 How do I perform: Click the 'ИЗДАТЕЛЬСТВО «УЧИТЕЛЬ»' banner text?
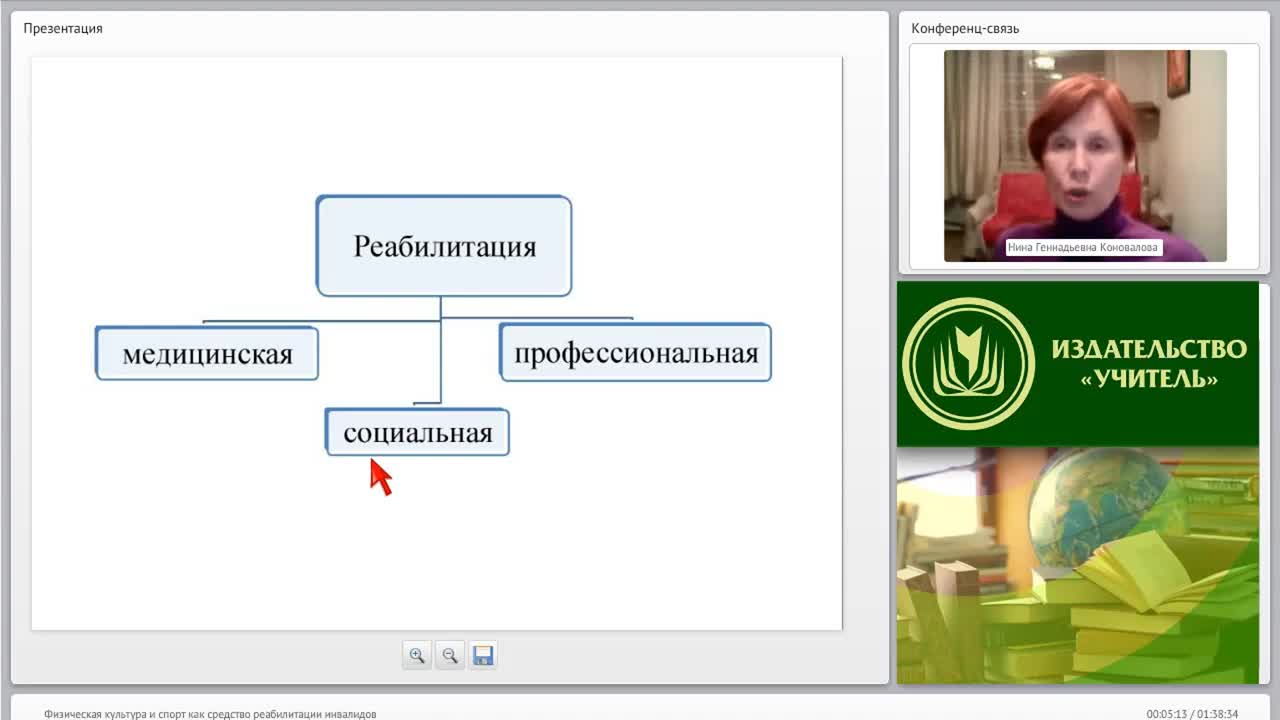click(x=1149, y=364)
